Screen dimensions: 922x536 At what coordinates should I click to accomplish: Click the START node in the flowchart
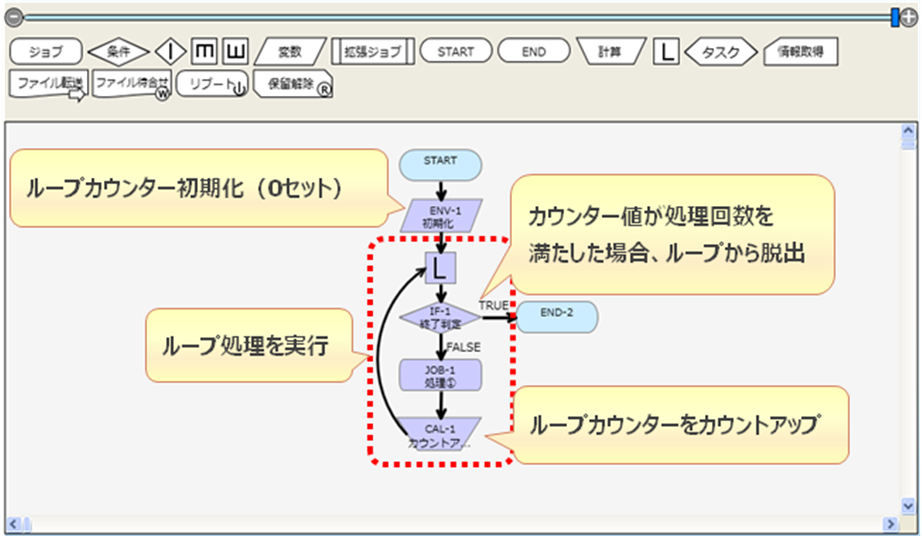(x=440, y=165)
